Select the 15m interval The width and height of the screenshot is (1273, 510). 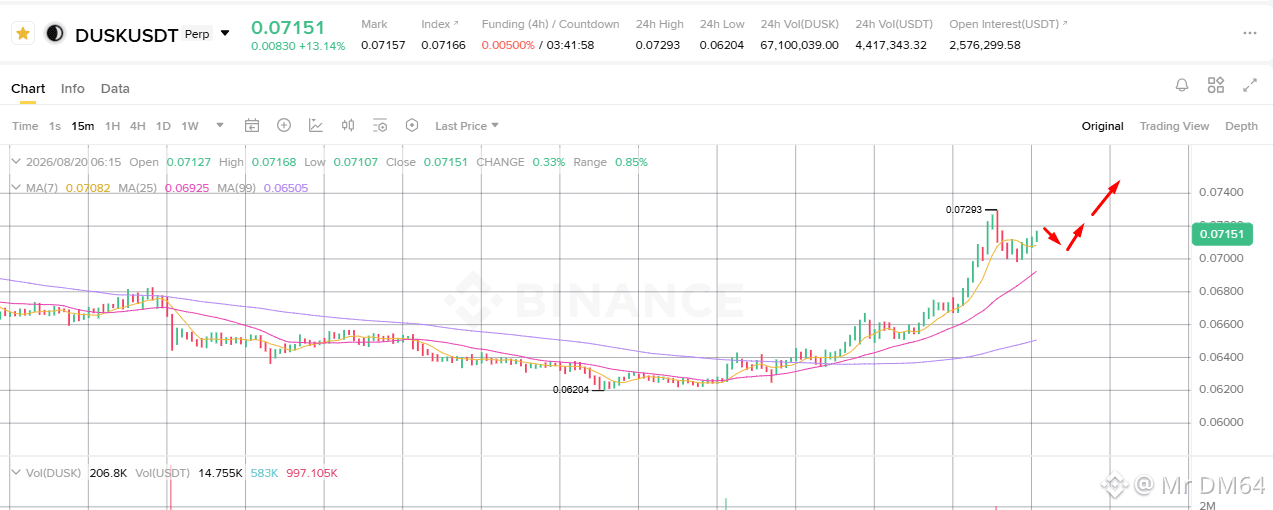pyautogui.click(x=83, y=126)
